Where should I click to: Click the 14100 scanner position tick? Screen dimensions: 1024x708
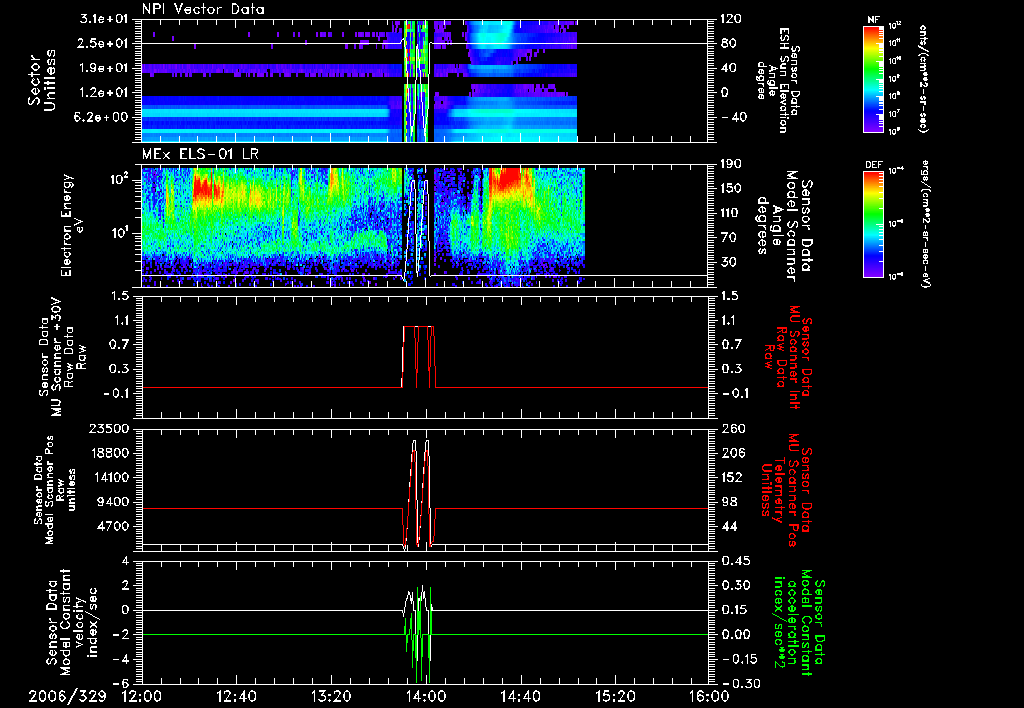[x=110, y=477]
